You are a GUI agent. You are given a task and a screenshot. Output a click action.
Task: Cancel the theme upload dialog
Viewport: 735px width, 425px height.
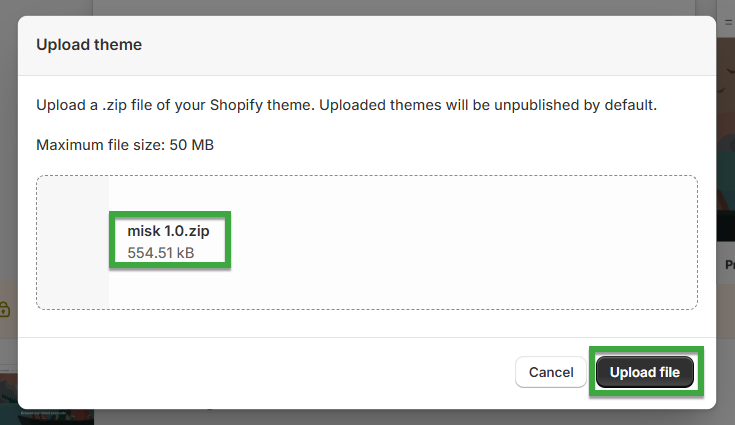click(x=551, y=372)
